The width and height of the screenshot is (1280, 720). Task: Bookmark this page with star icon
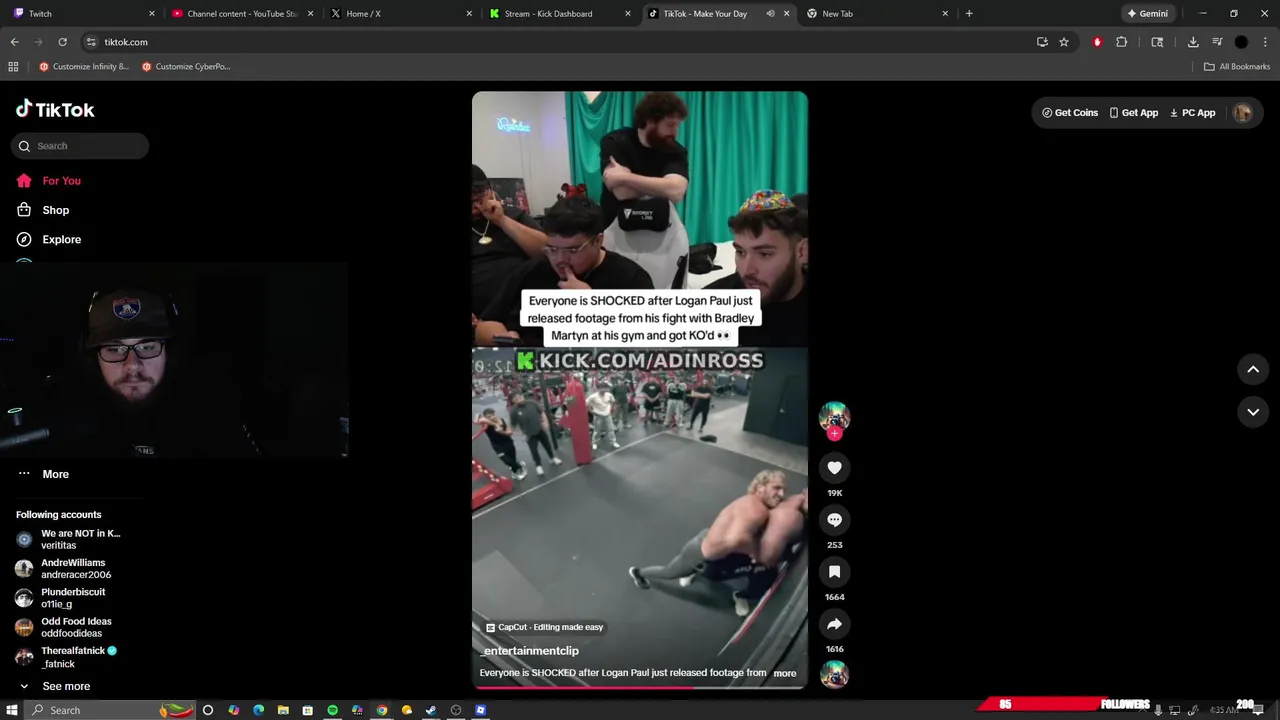[1064, 42]
